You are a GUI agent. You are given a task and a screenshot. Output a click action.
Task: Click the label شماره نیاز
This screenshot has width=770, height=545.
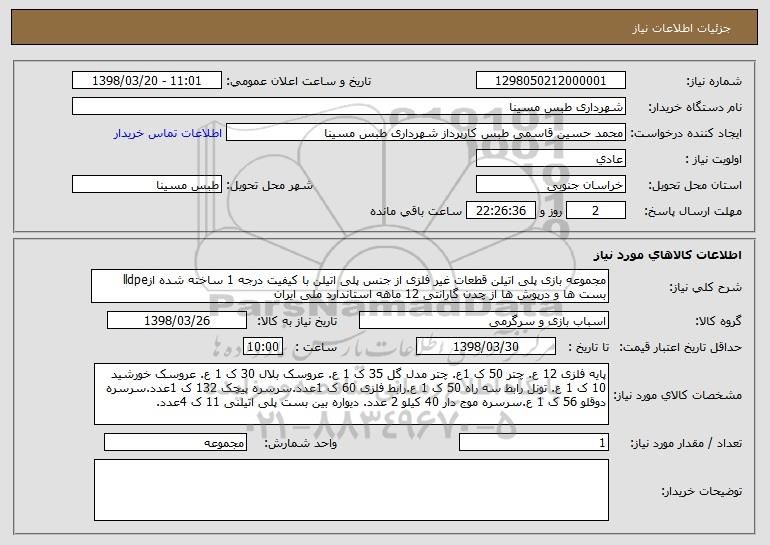[x=714, y=81]
